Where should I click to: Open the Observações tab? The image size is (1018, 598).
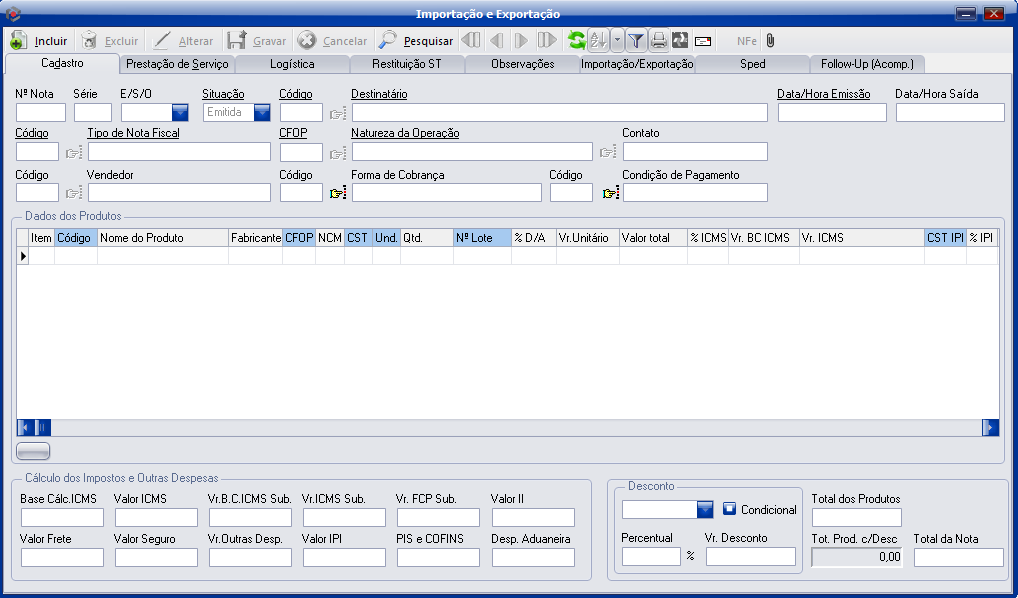point(522,64)
